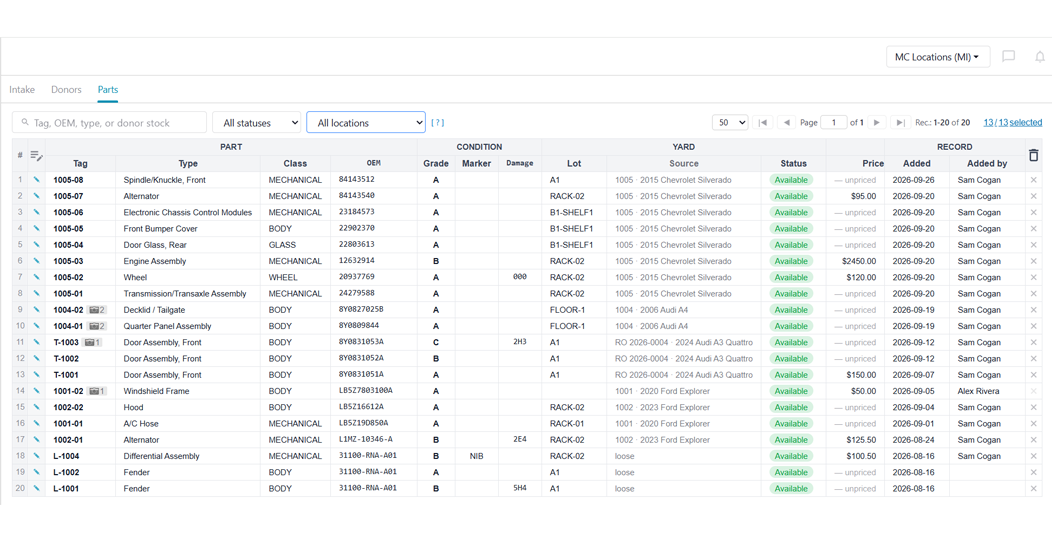Click the $95.00 price for Alternator

coord(864,196)
